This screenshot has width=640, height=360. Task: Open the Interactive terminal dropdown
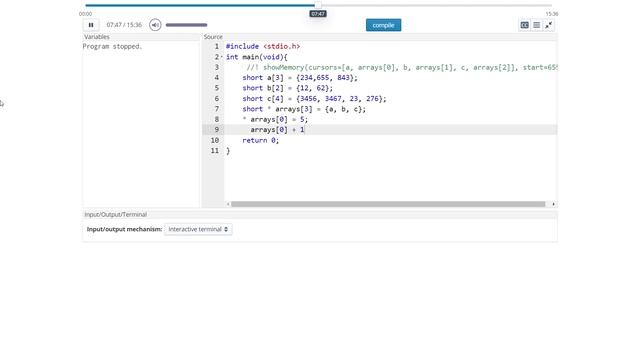[x=198, y=229]
